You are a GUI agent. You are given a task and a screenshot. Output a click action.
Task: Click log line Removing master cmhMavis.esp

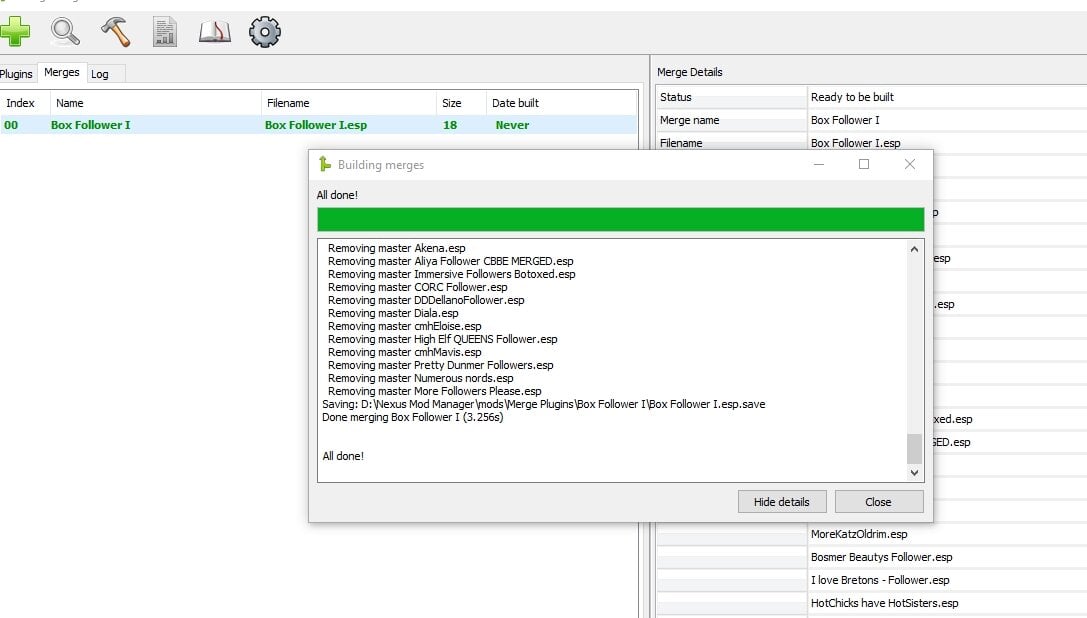pos(404,352)
